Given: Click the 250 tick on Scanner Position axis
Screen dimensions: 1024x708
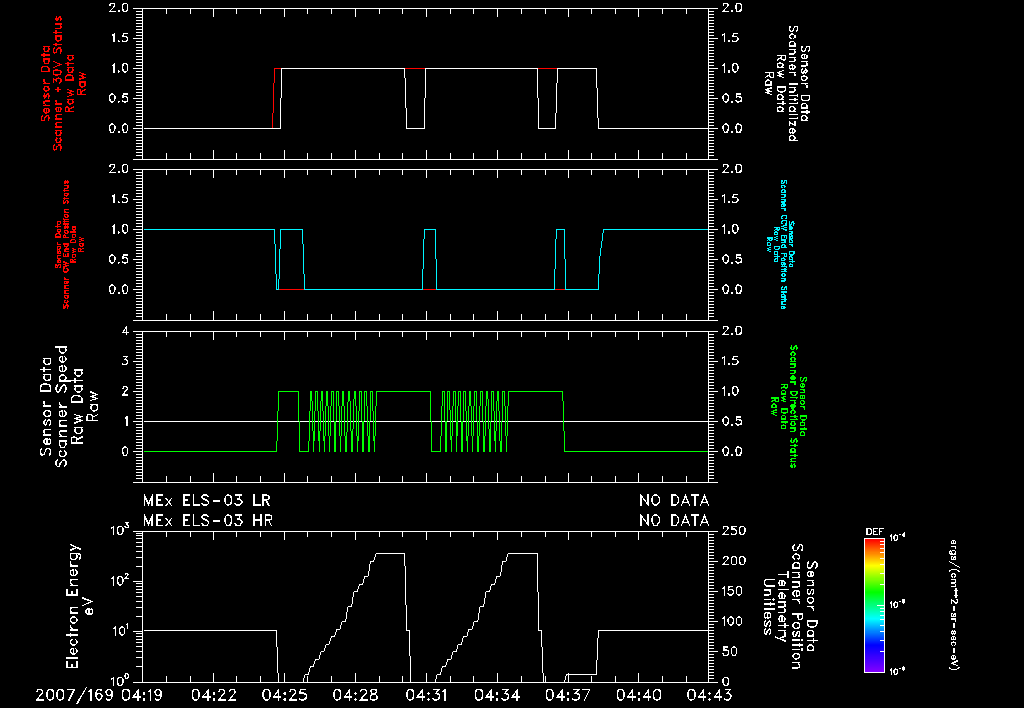Looking at the screenshot, I should 733,531.
